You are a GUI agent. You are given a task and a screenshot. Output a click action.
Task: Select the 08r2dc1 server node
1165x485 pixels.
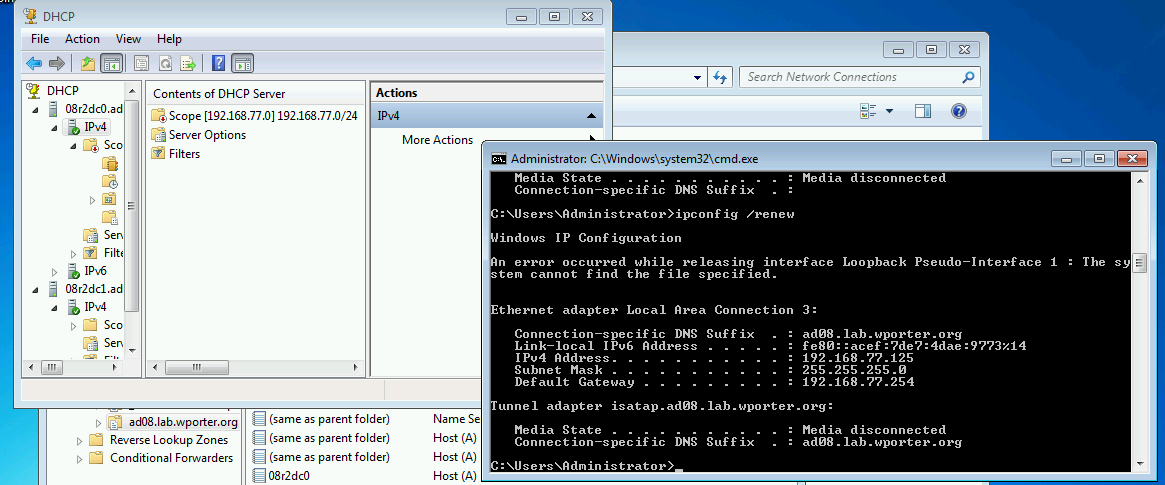tap(93, 288)
